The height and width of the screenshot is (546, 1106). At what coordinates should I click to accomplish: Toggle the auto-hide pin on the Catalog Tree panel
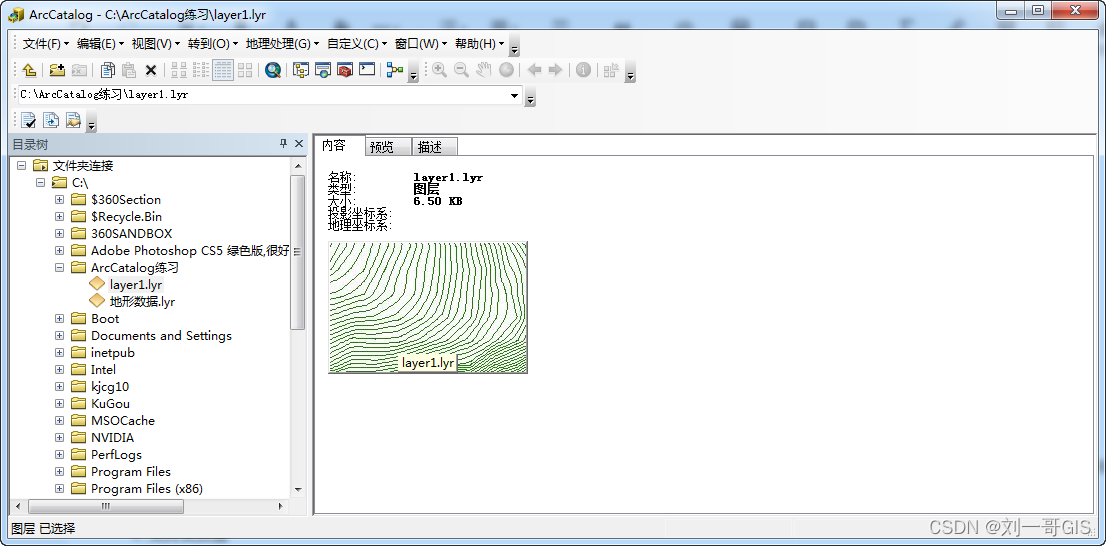pyautogui.click(x=283, y=145)
